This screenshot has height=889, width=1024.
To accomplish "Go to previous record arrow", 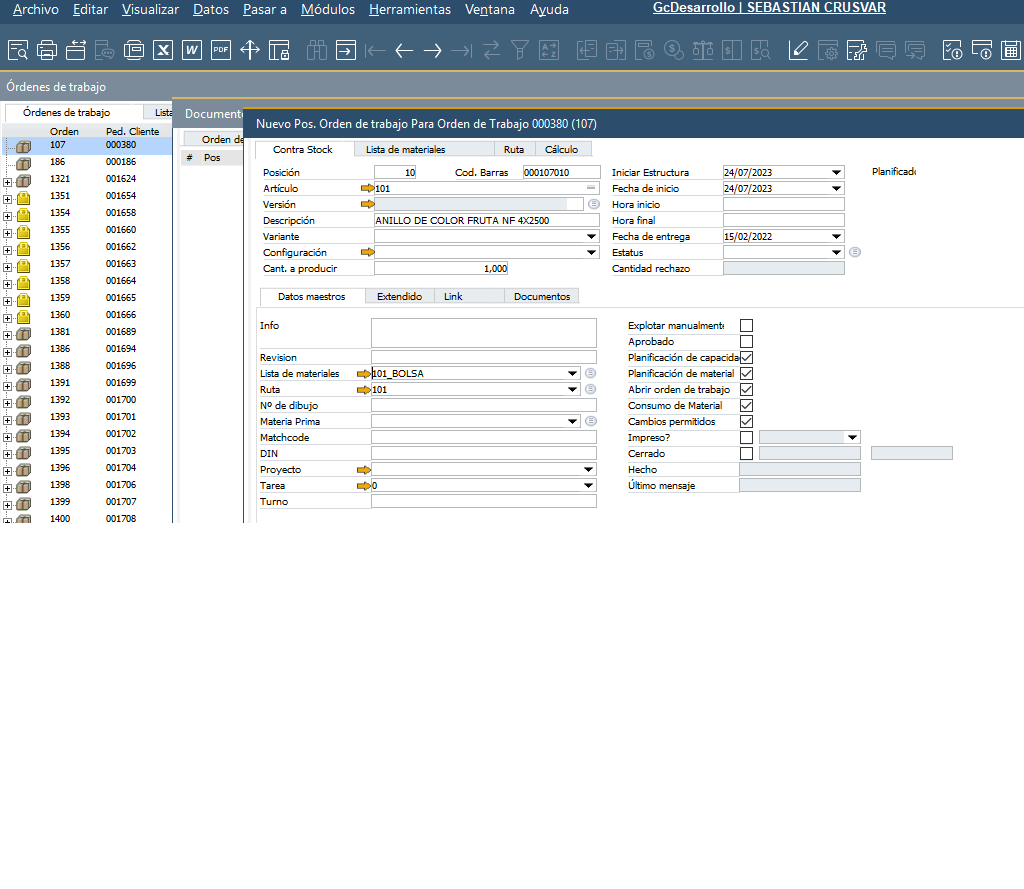I will click(x=404, y=50).
